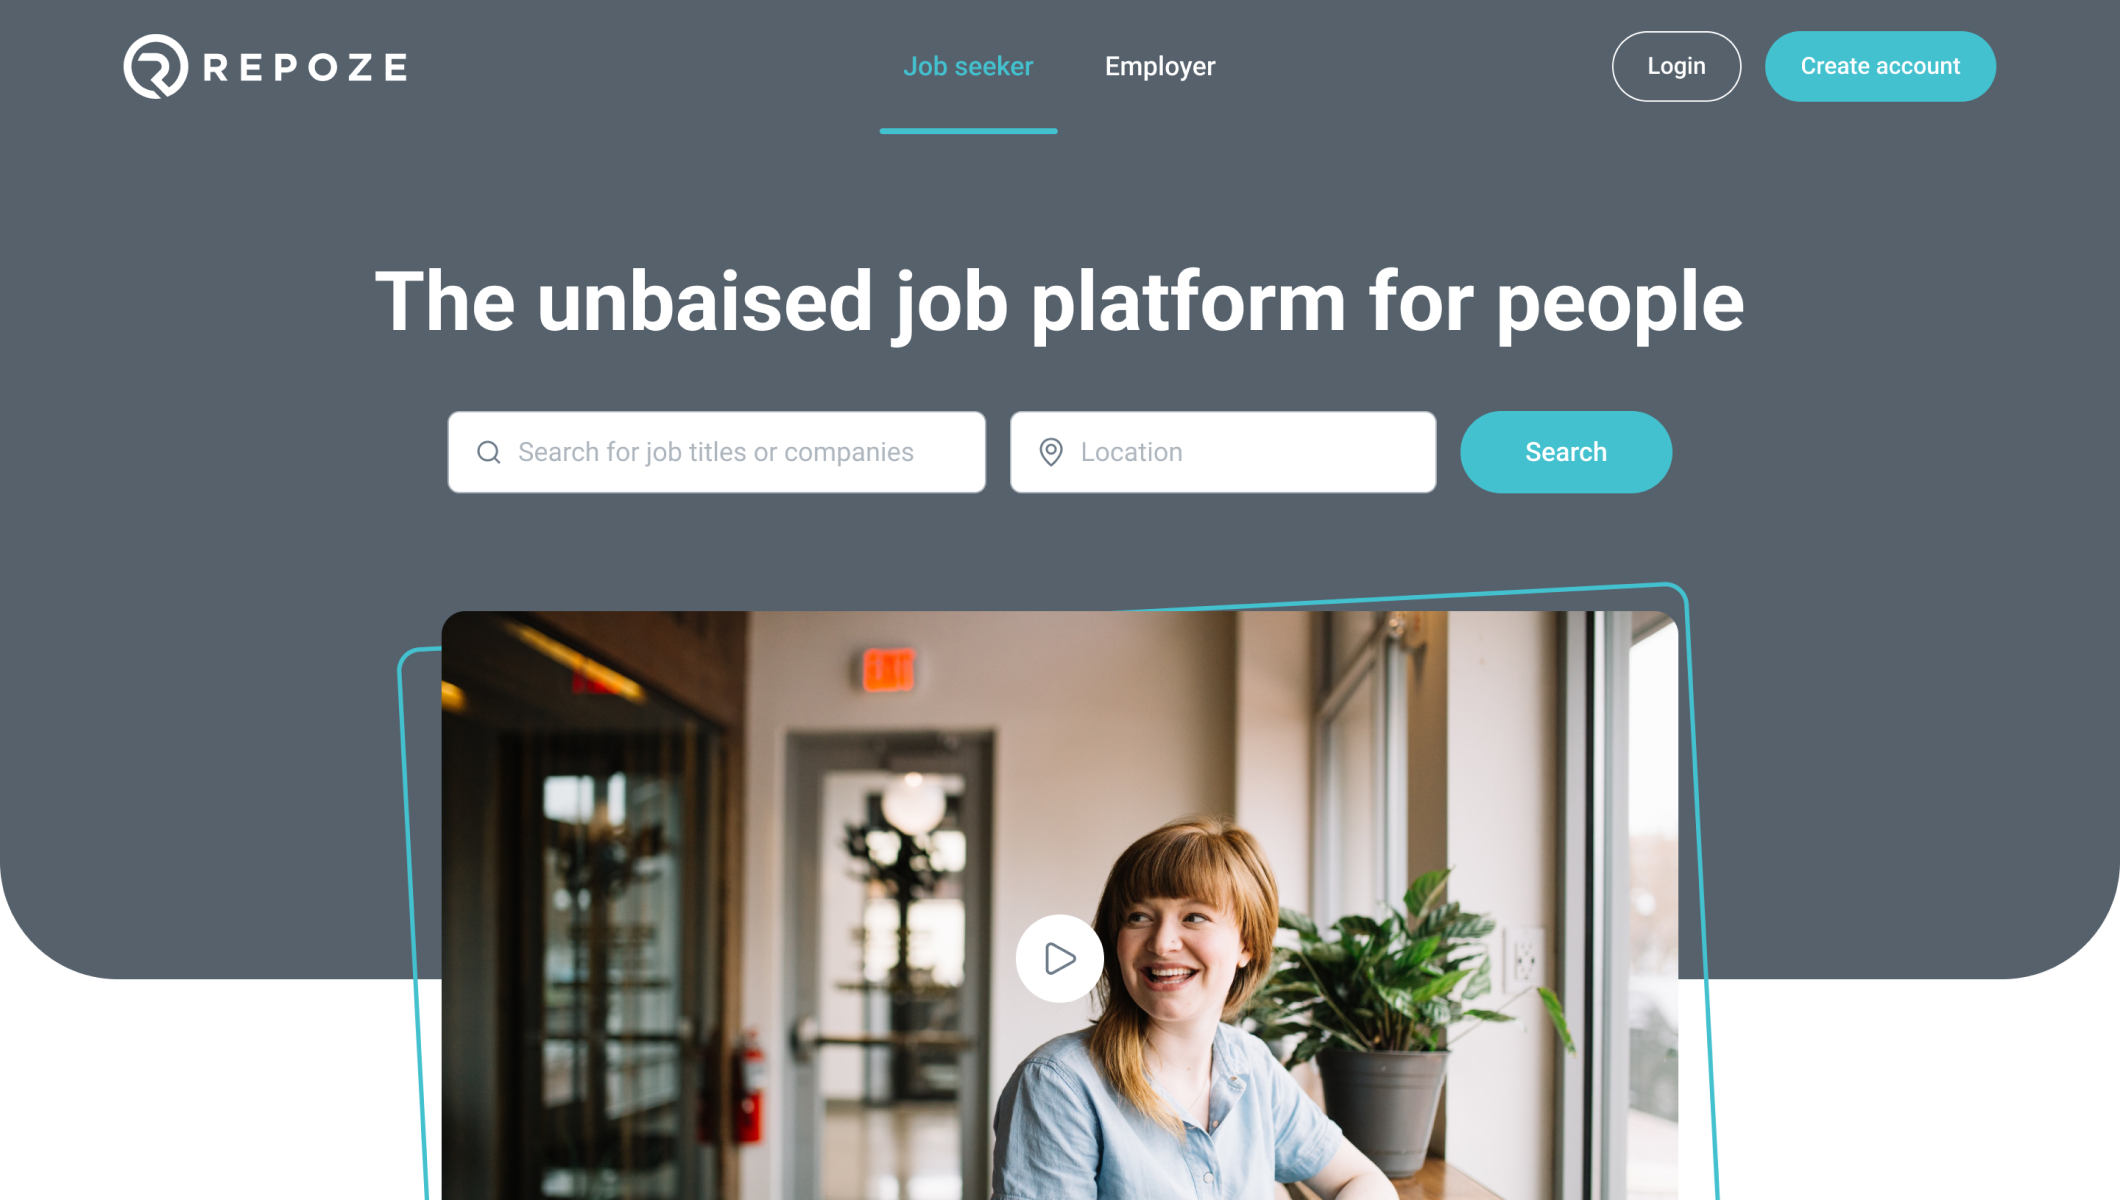This screenshot has height=1200, width=2120.
Task: Click the window on the photo's right side
Action: click(x=1652, y=900)
